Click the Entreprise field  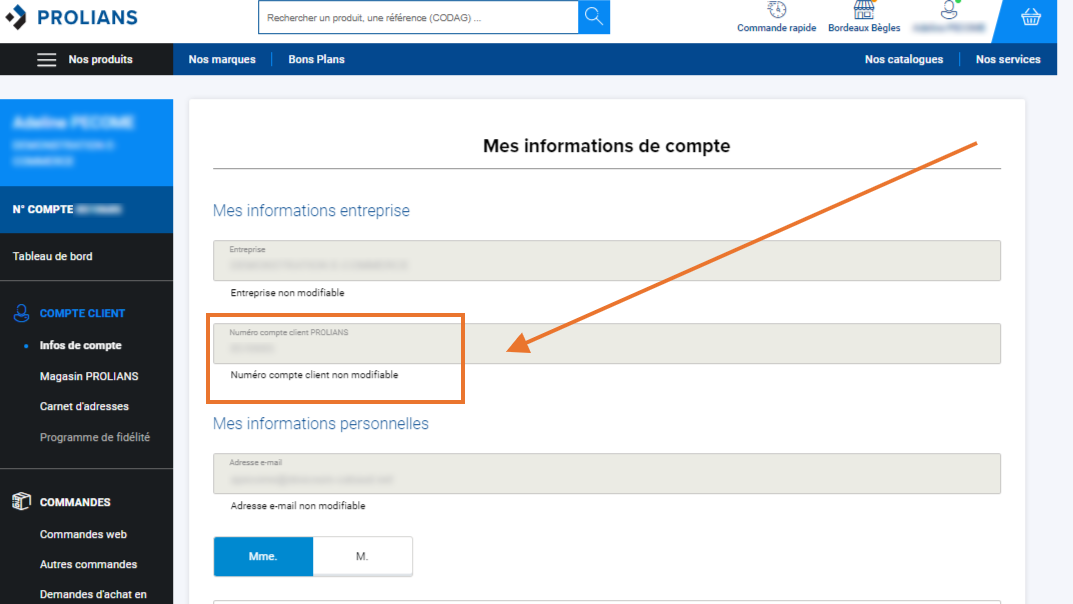click(607, 261)
